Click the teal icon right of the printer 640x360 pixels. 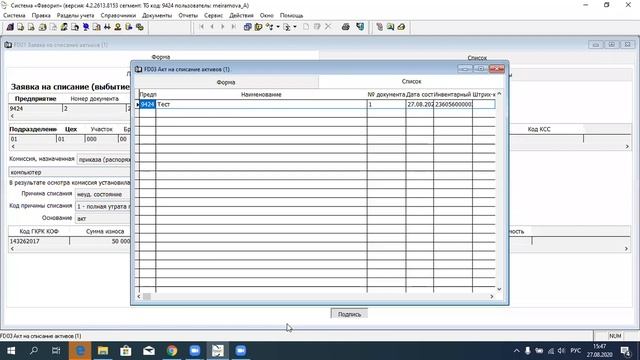[x=360, y=27]
